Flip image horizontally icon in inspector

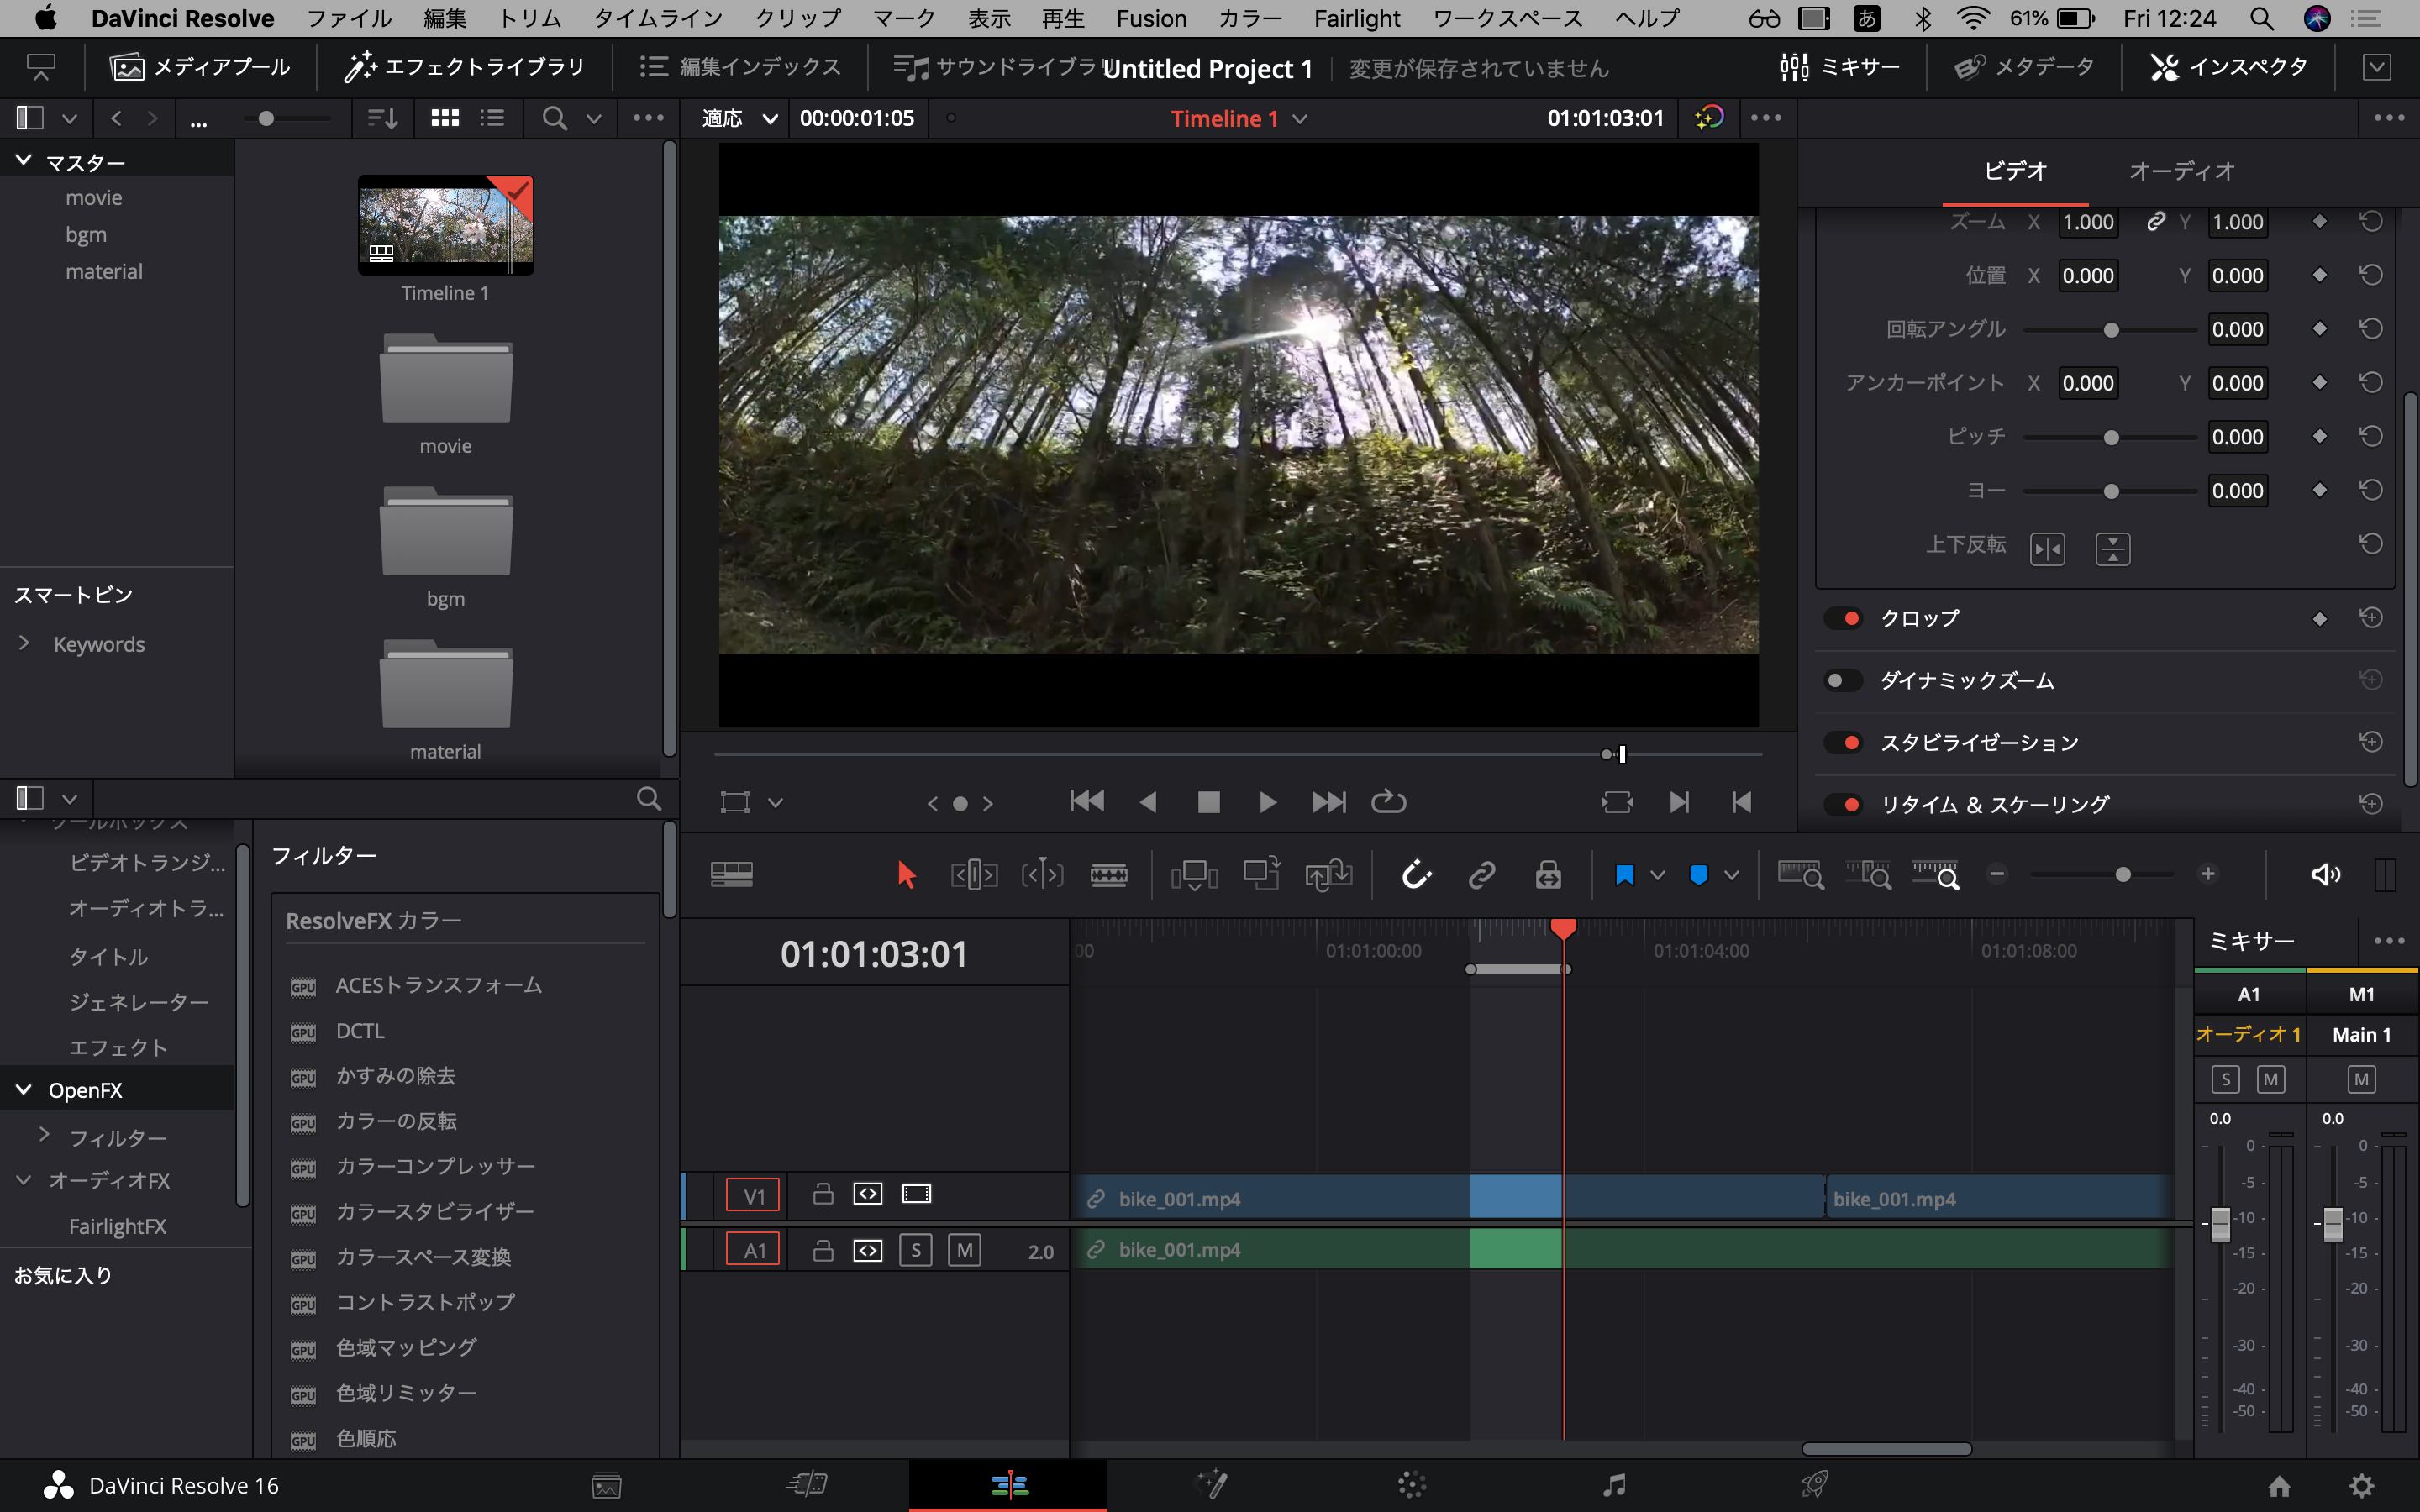[2047, 549]
